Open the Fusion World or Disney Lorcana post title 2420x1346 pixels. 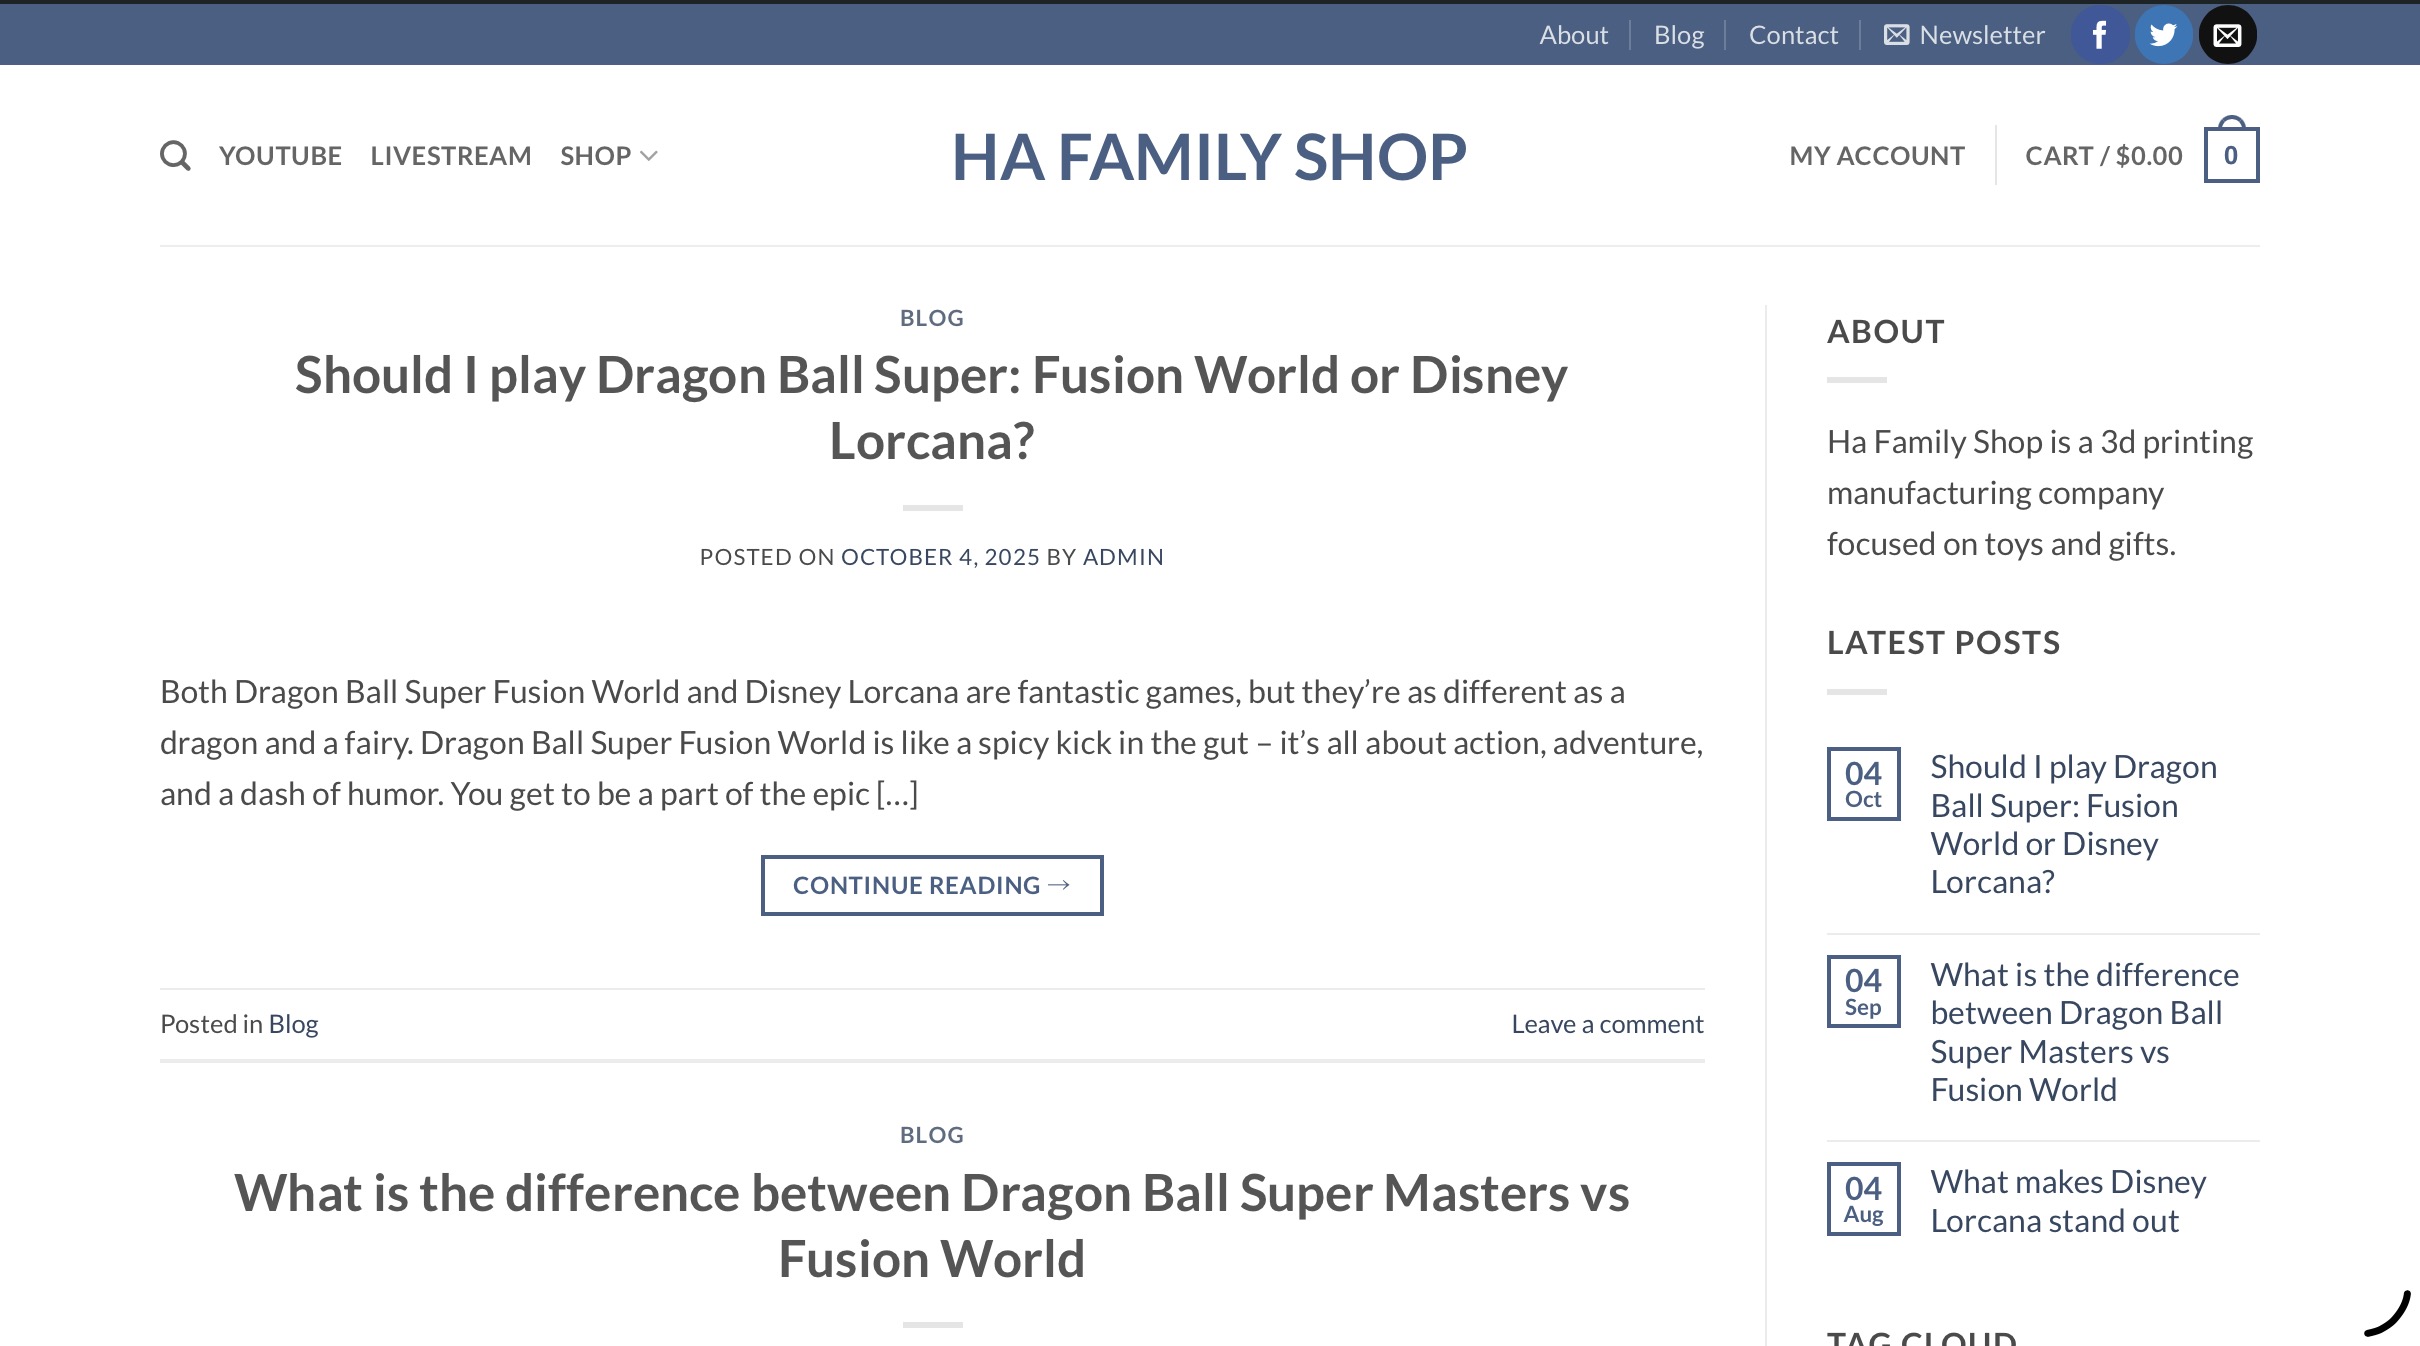(x=932, y=408)
